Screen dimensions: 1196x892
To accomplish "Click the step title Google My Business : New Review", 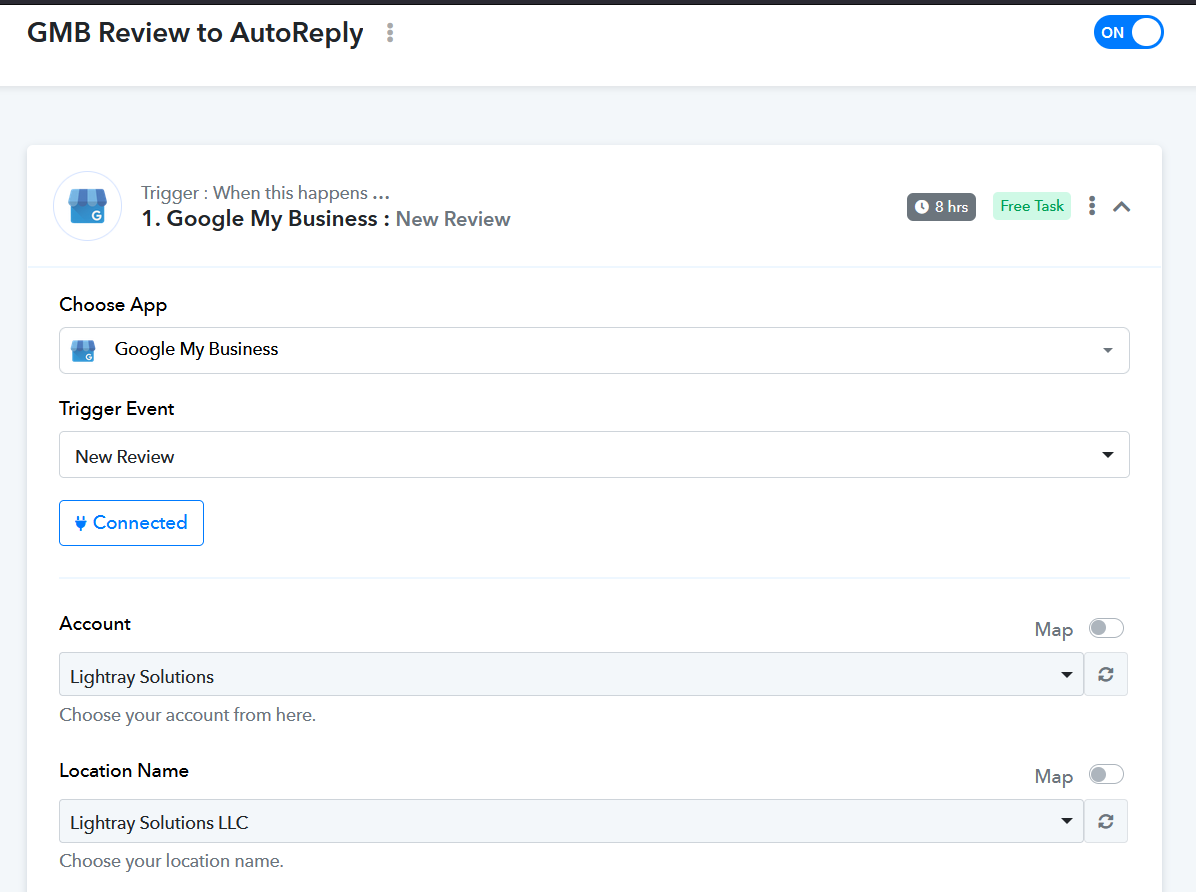I will (326, 219).
